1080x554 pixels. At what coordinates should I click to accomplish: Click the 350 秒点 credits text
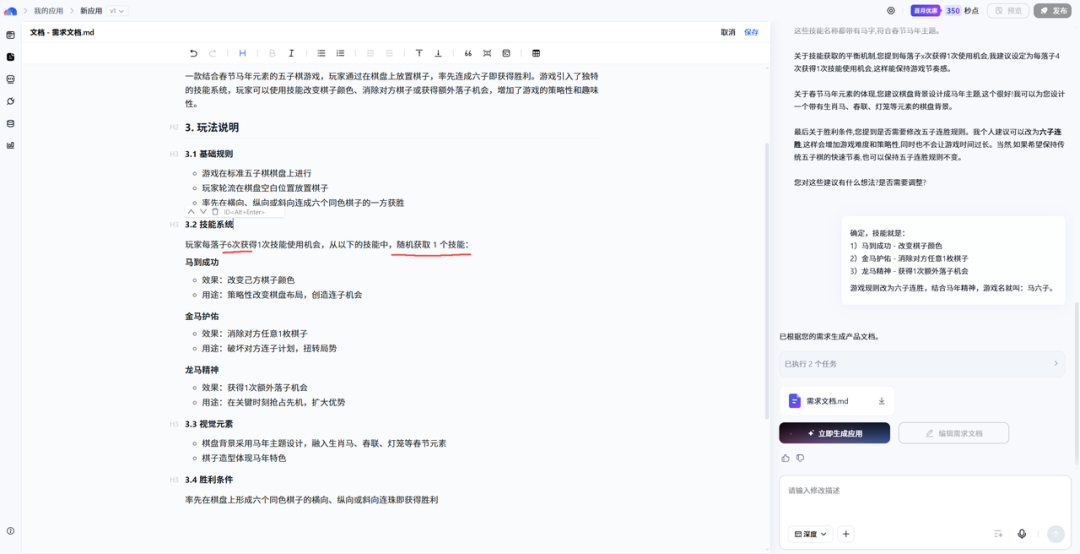(x=962, y=11)
